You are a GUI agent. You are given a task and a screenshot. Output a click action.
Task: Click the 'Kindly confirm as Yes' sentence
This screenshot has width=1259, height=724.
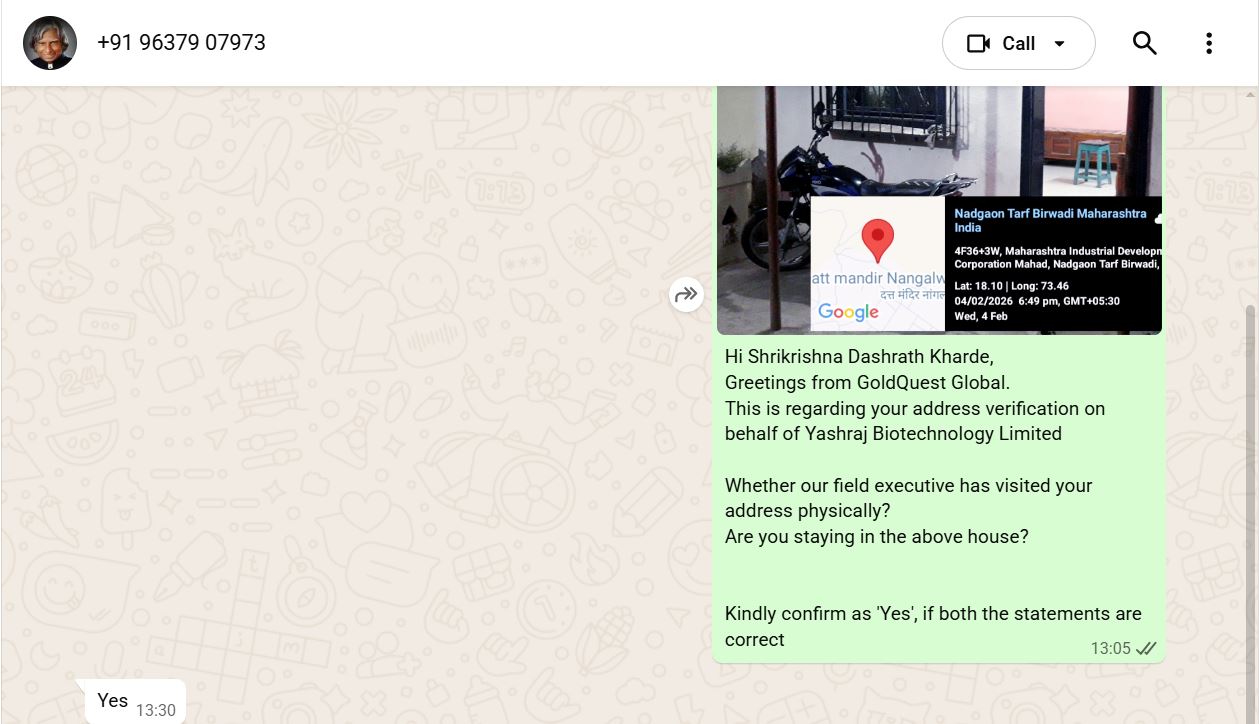pyautogui.click(x=933, y=626)
